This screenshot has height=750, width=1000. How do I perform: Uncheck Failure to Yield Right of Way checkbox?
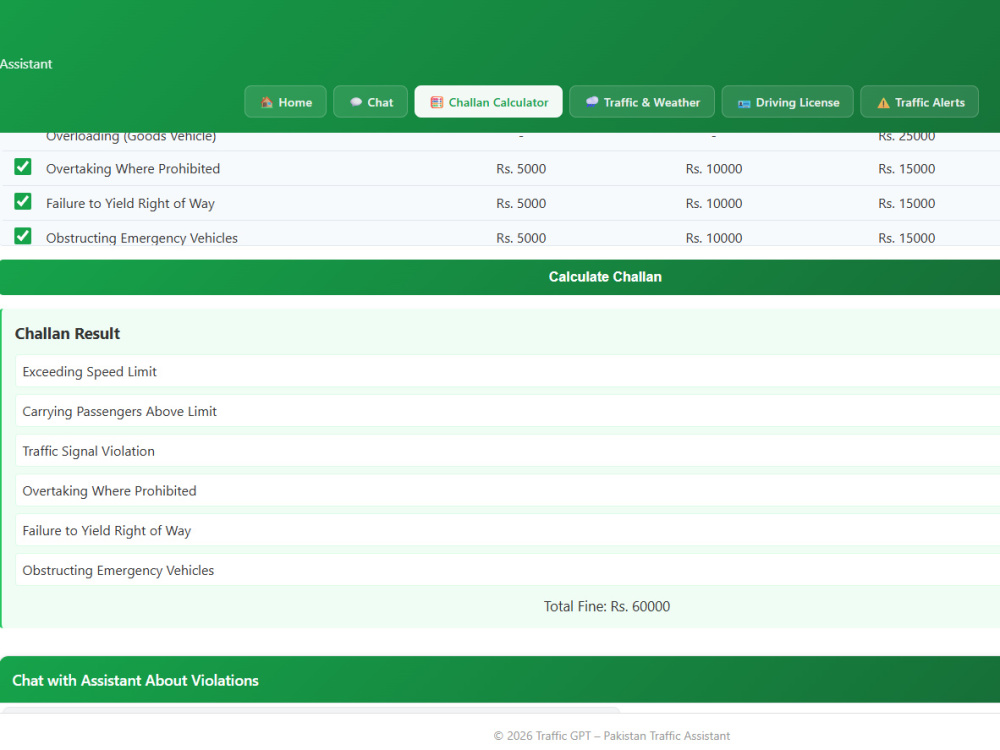click(23, 202)
